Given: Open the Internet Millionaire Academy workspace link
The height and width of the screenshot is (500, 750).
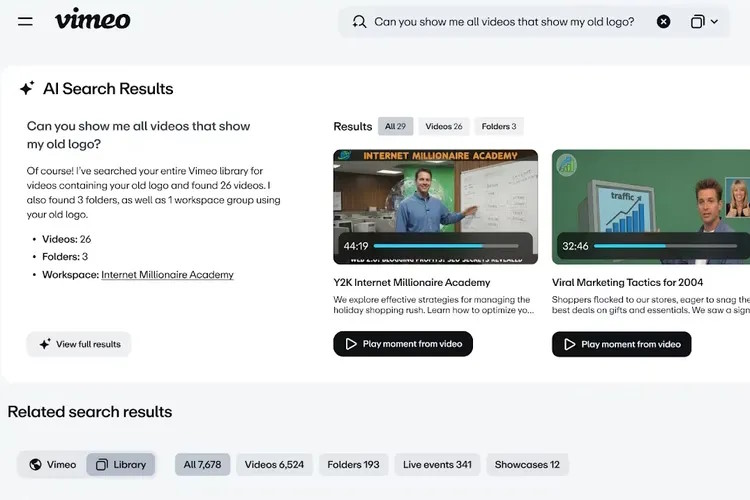Looking at the screenshot, I should [x=167, y=275].
